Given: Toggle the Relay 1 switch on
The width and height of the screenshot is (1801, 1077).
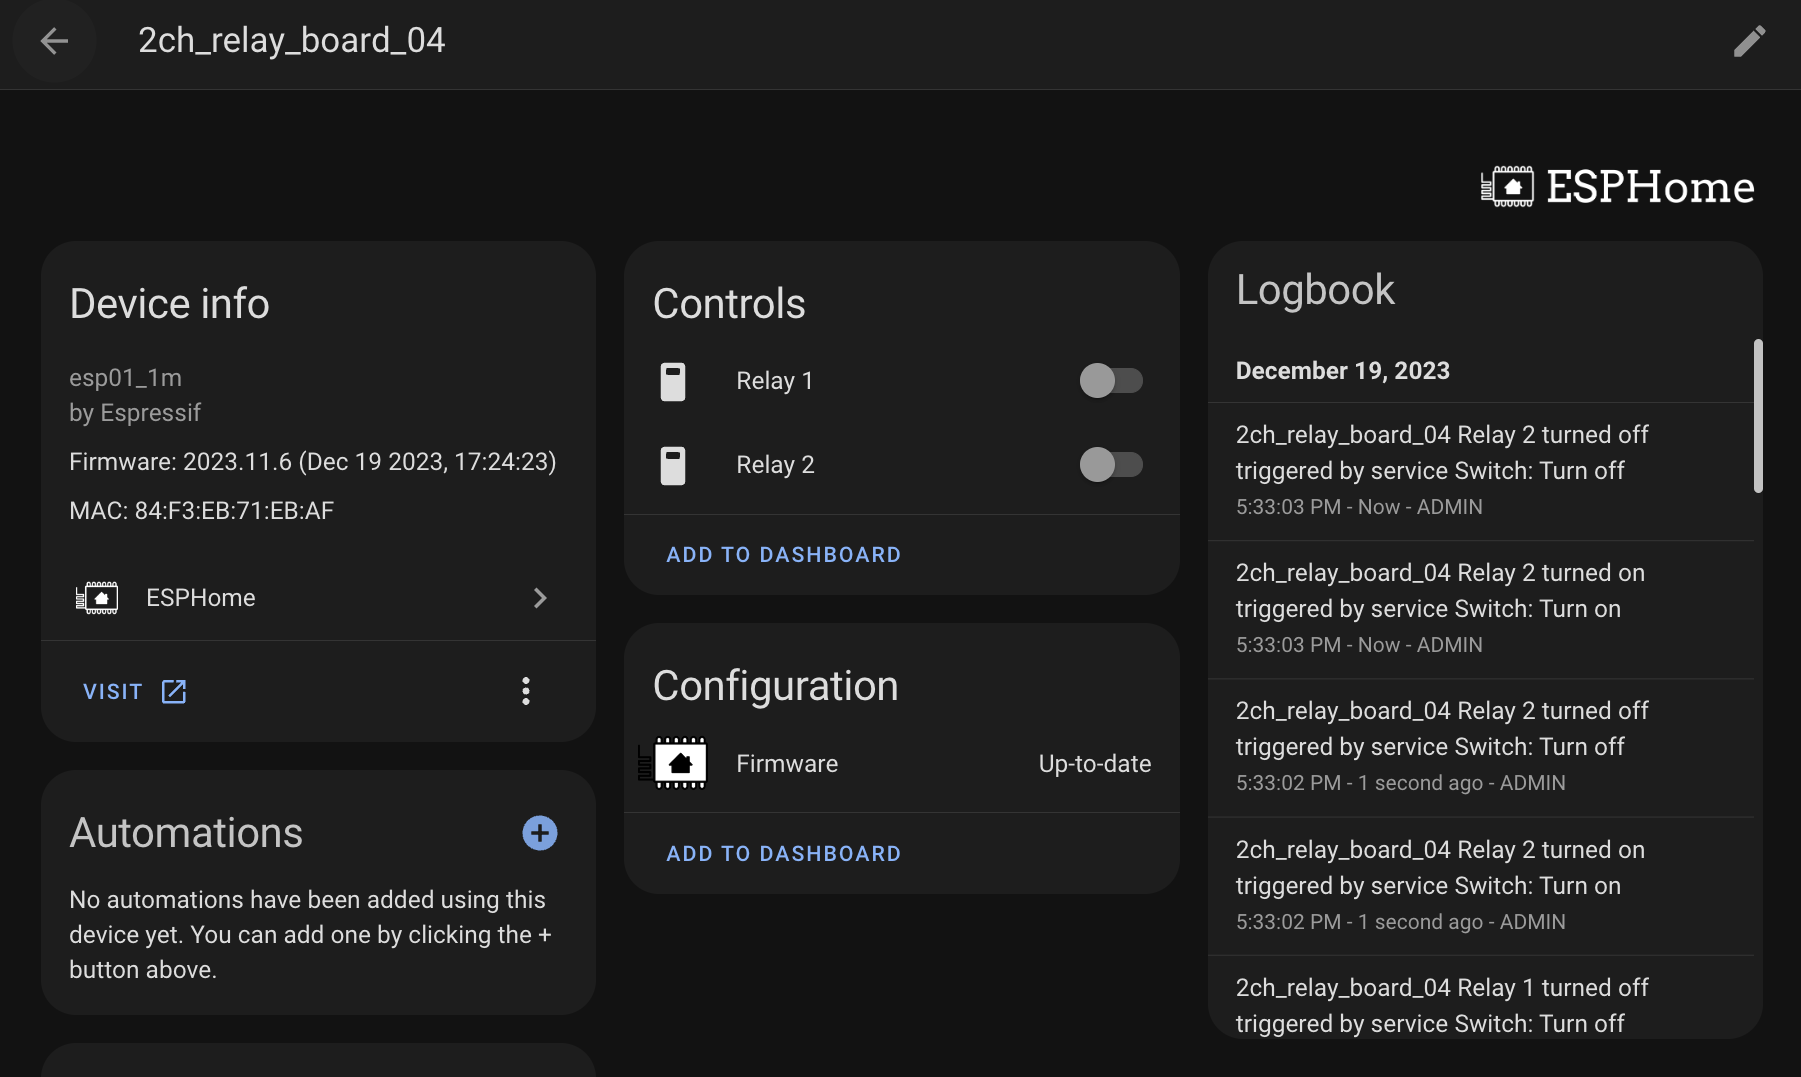Looking at the screenshot, I should click(1110, 381).
